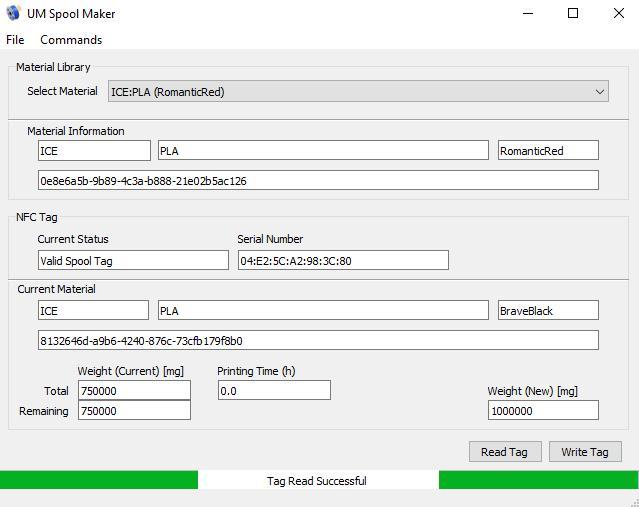Click the material GUID field starting 0e8e6a5b
The width and height of the screenshot is (639, 507).
click(318, 180)
